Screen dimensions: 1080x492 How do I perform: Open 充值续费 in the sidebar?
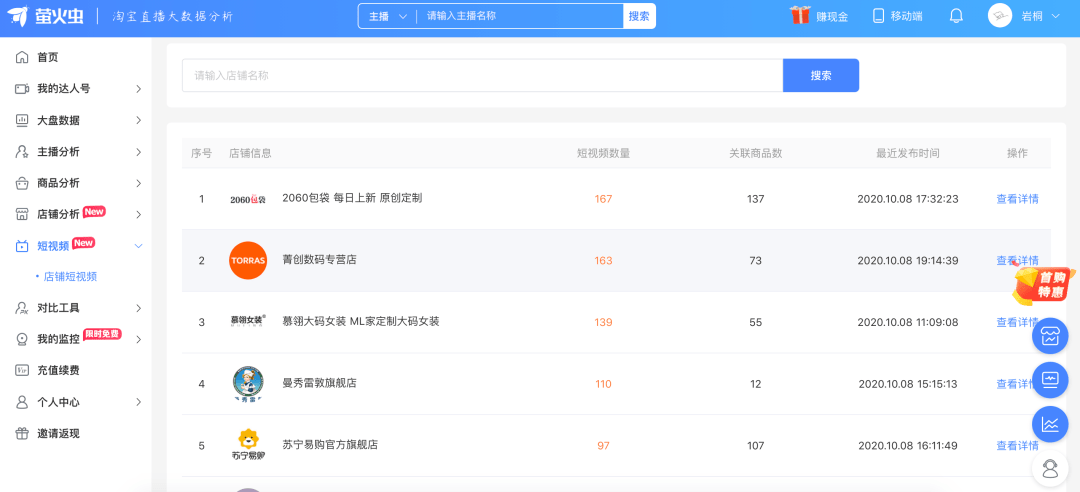tap(58, 370)
